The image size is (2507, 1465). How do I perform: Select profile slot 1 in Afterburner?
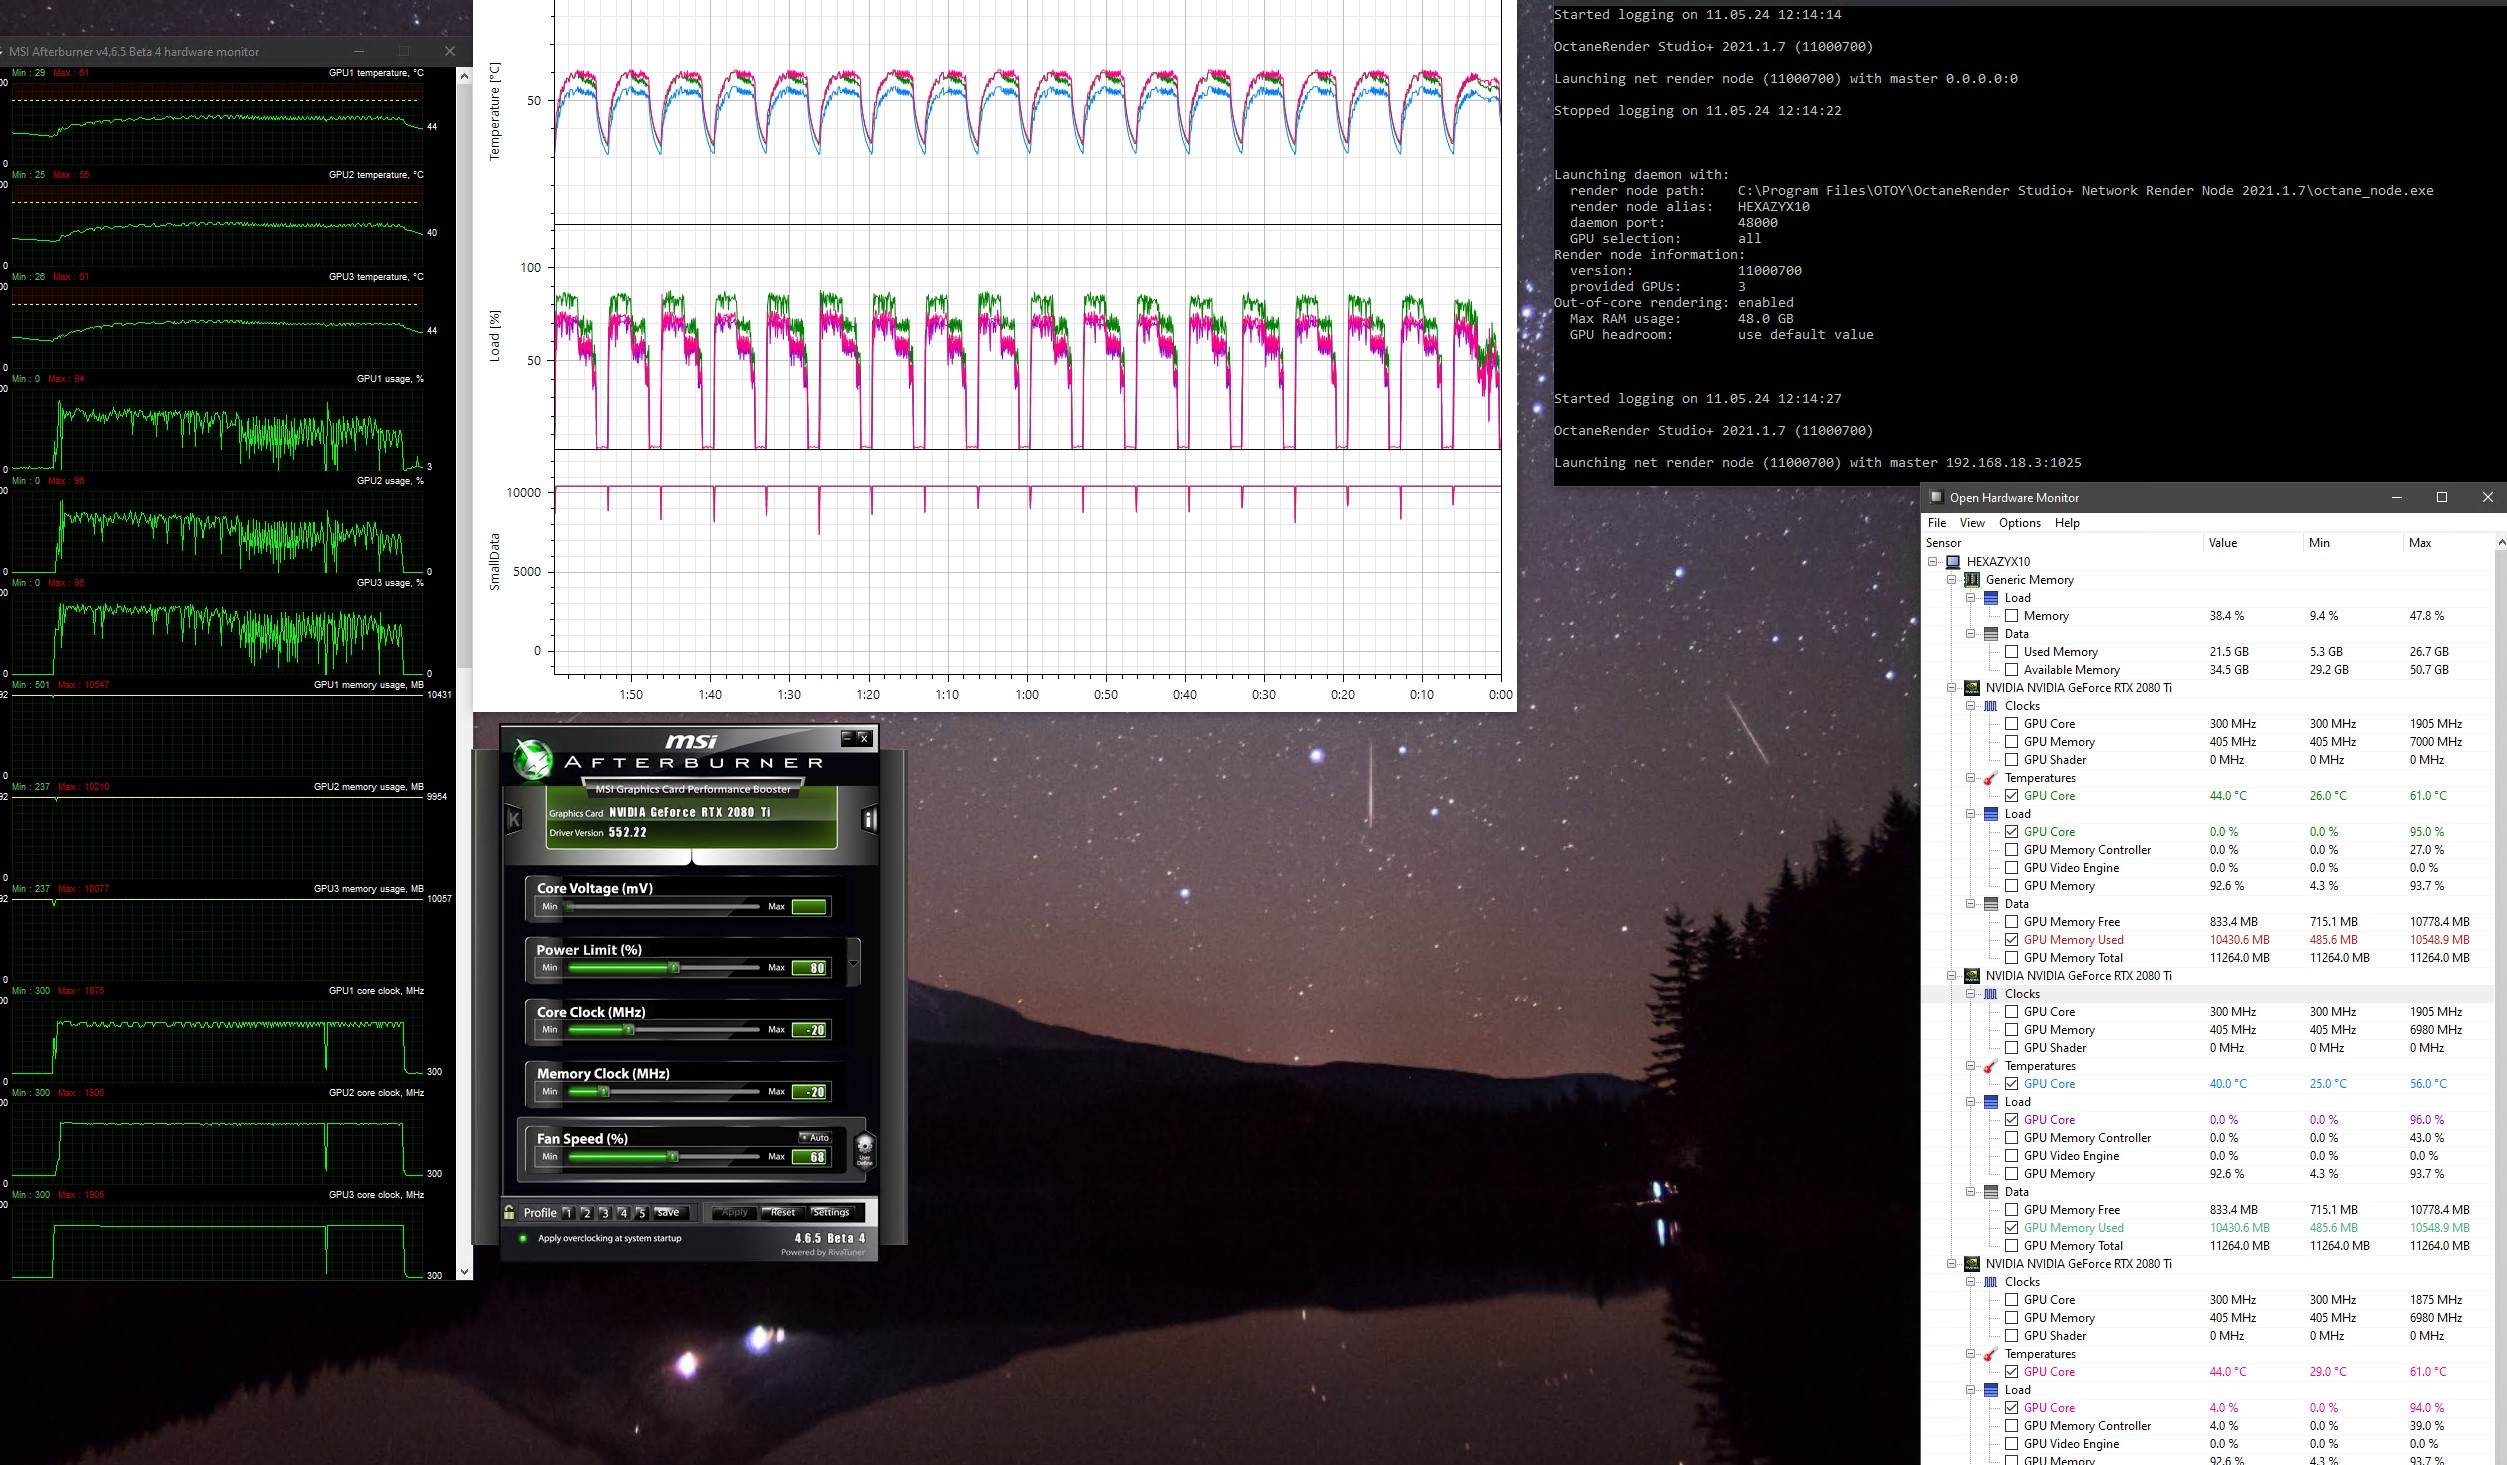pos(568,1213)
